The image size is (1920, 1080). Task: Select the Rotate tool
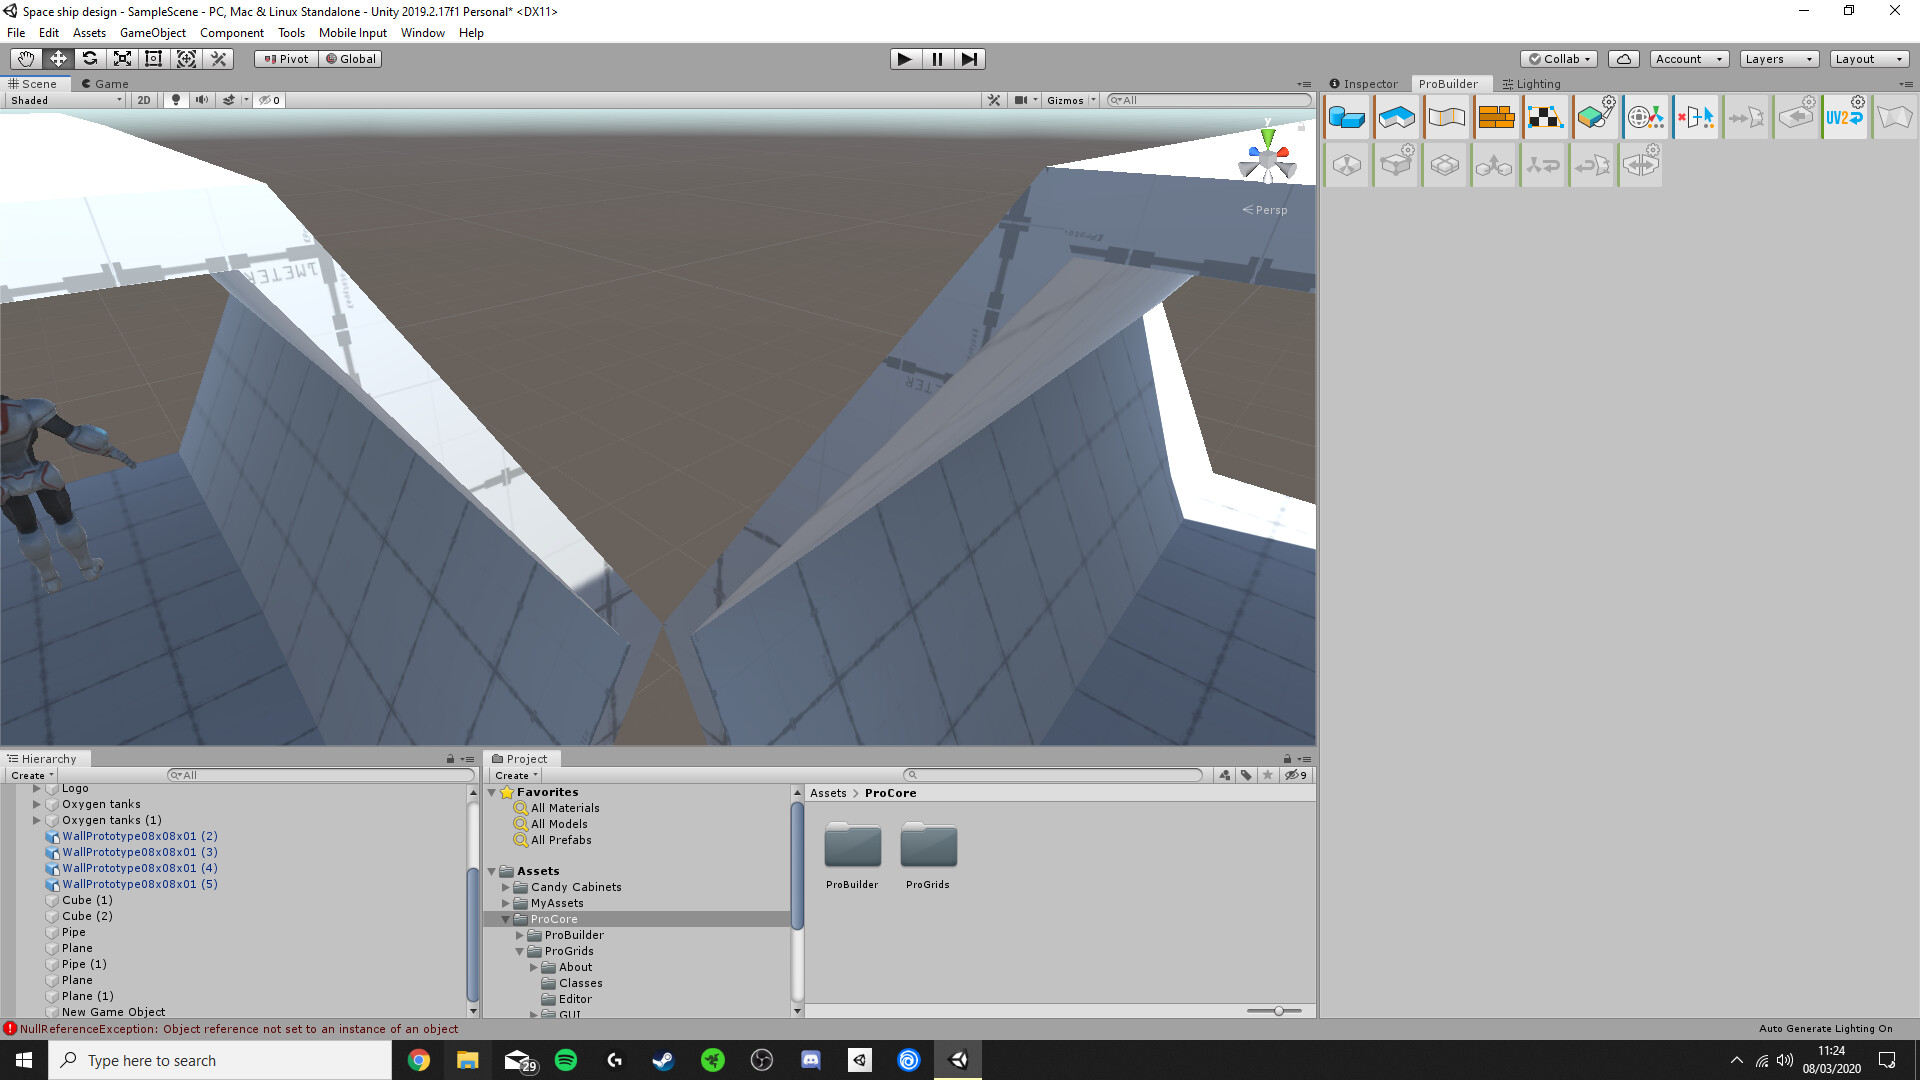coord(90,59)
